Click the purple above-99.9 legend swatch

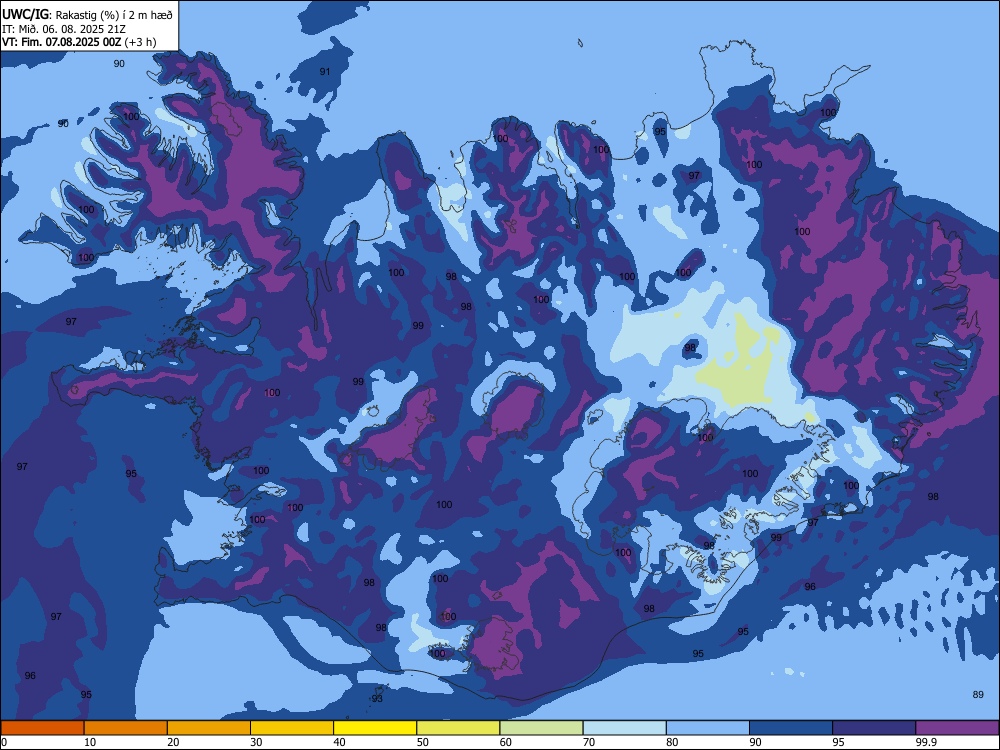pos(957,728)
